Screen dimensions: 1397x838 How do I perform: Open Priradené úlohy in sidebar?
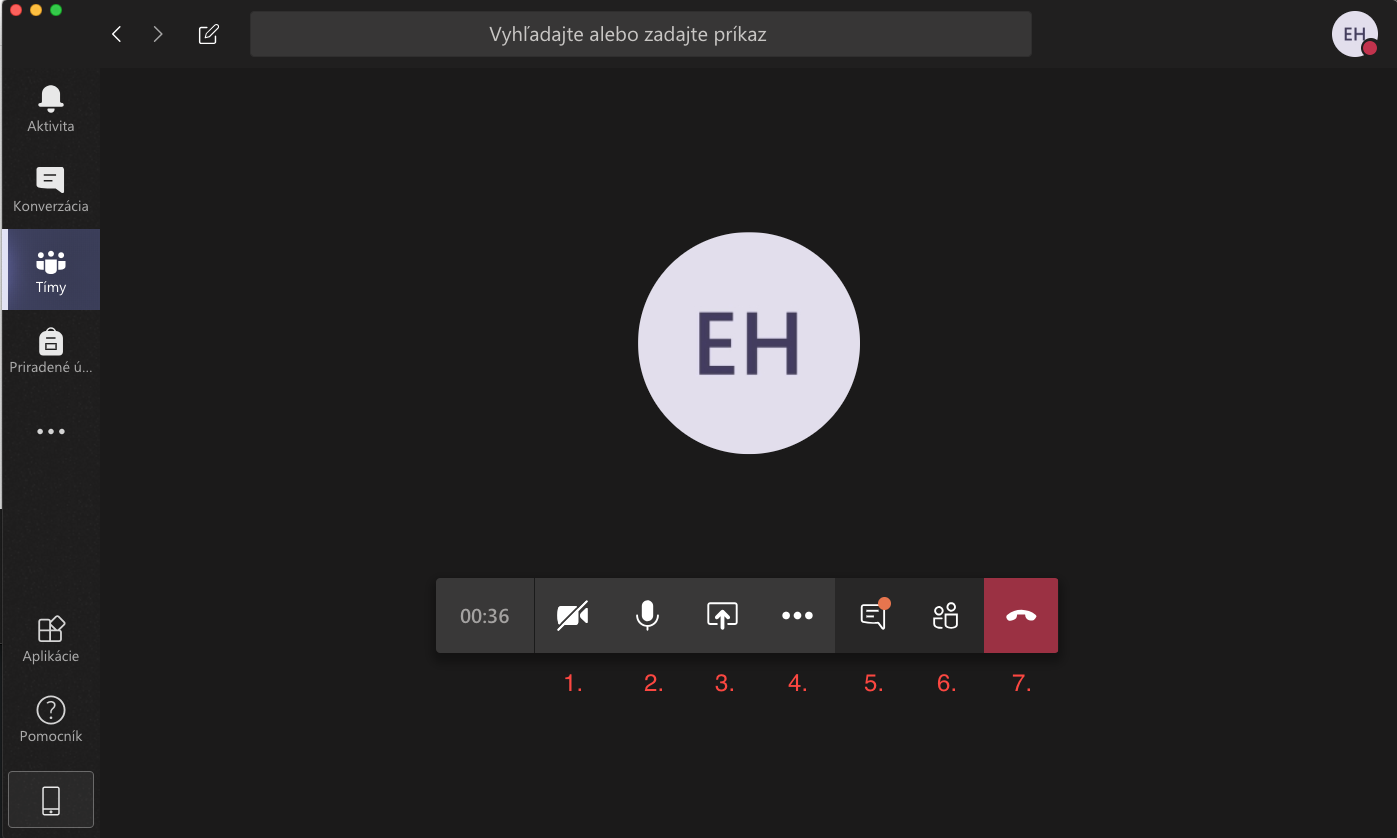point(51,350)
